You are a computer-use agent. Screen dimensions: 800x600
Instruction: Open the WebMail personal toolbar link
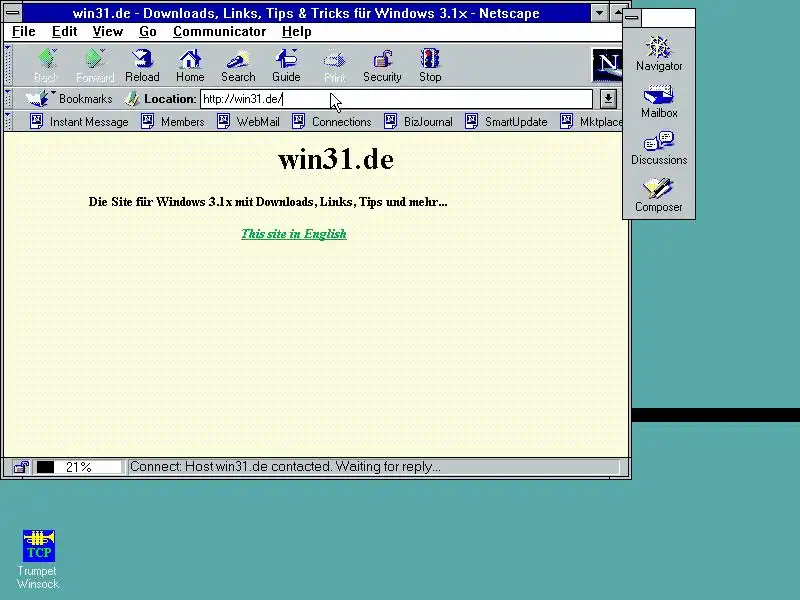point(248,122)
